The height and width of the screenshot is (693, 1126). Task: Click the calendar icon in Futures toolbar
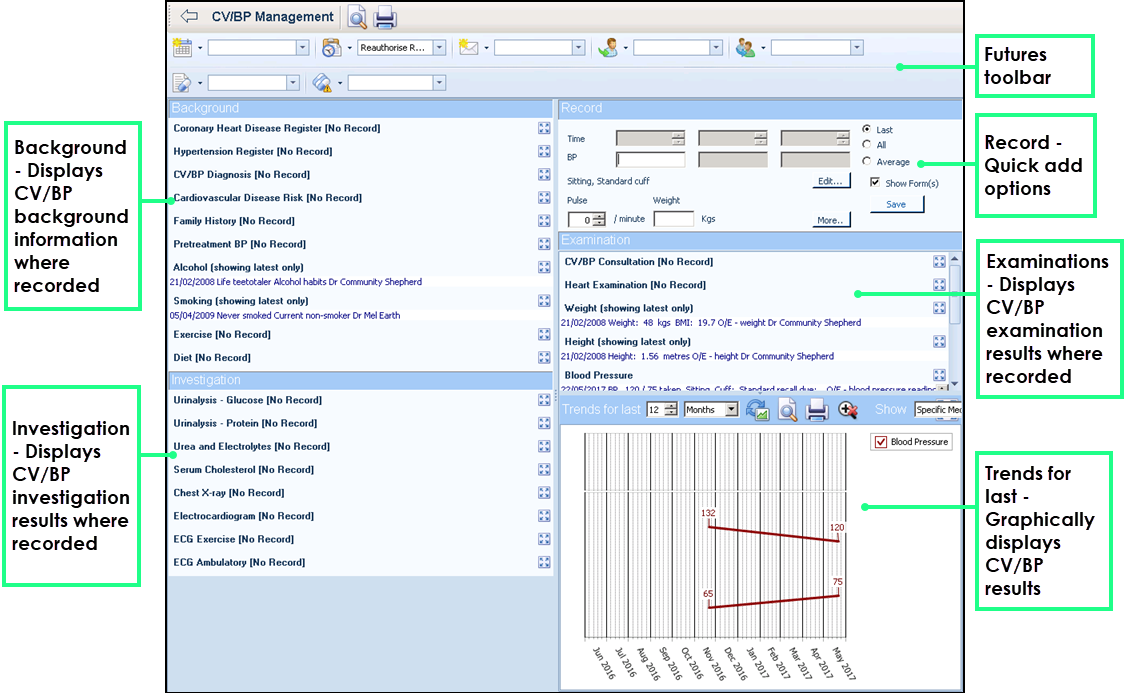[x=182, y=47]
